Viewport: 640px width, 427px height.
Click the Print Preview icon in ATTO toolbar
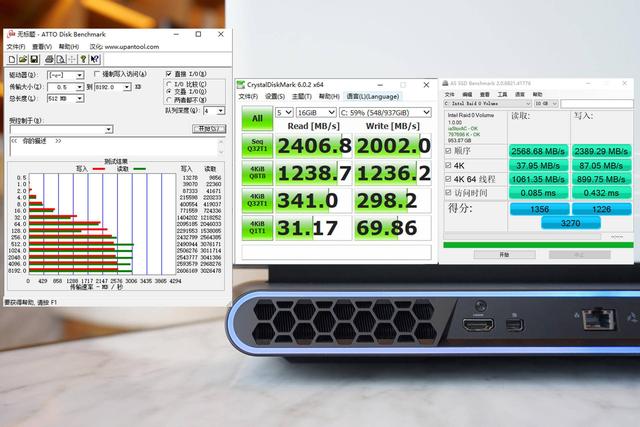60,60
